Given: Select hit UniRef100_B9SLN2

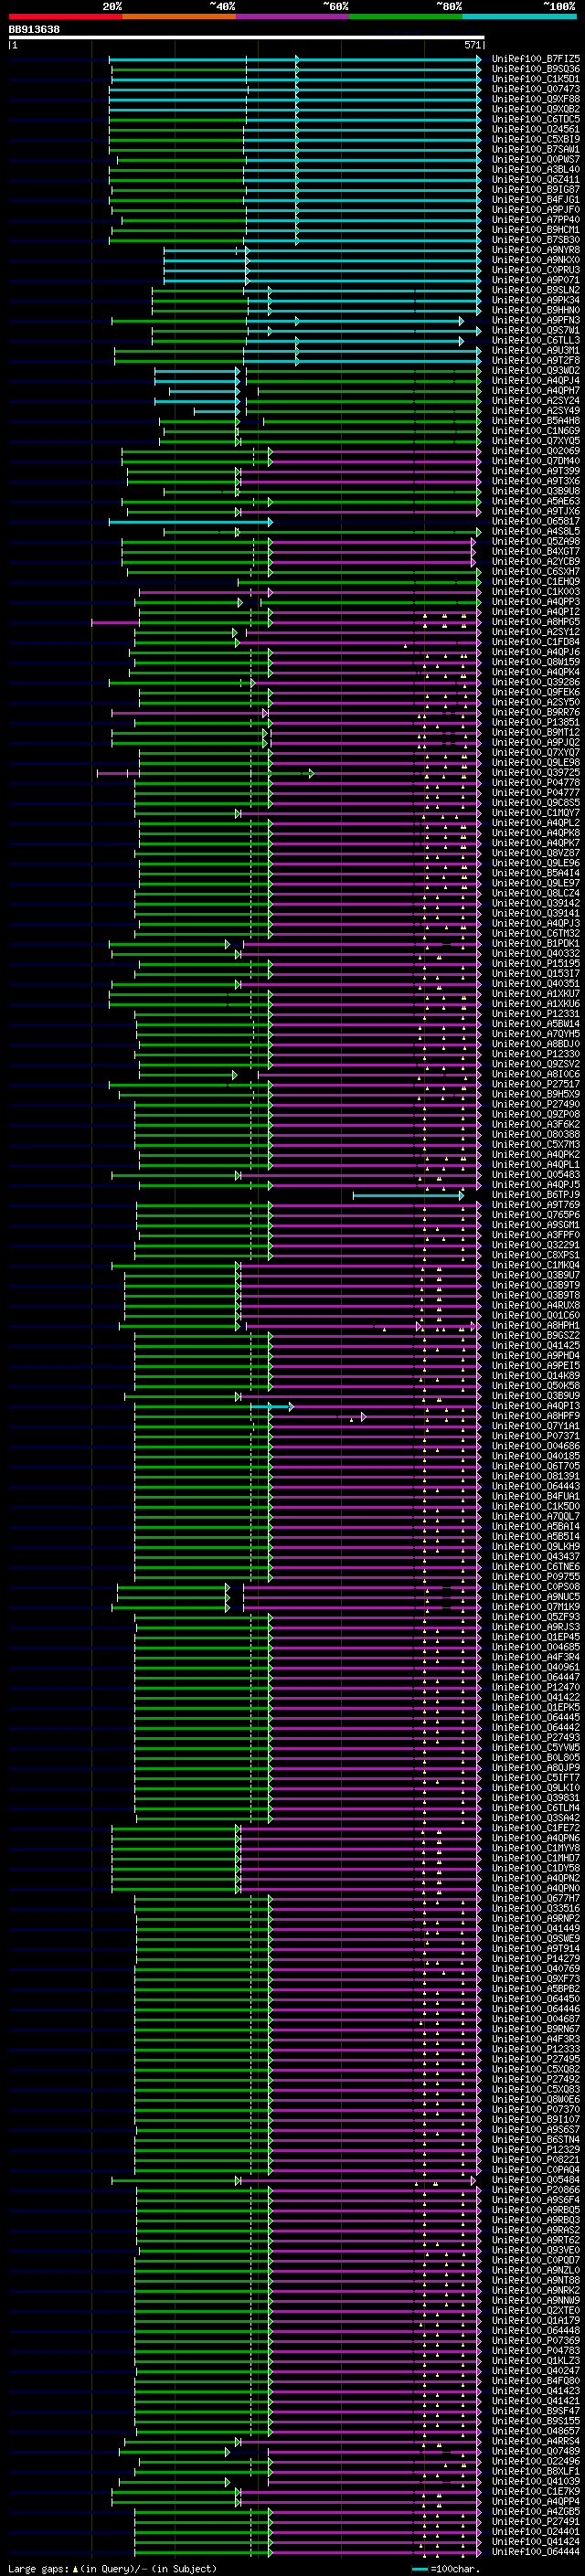Looking at the screenshot, I should [536, 290].
